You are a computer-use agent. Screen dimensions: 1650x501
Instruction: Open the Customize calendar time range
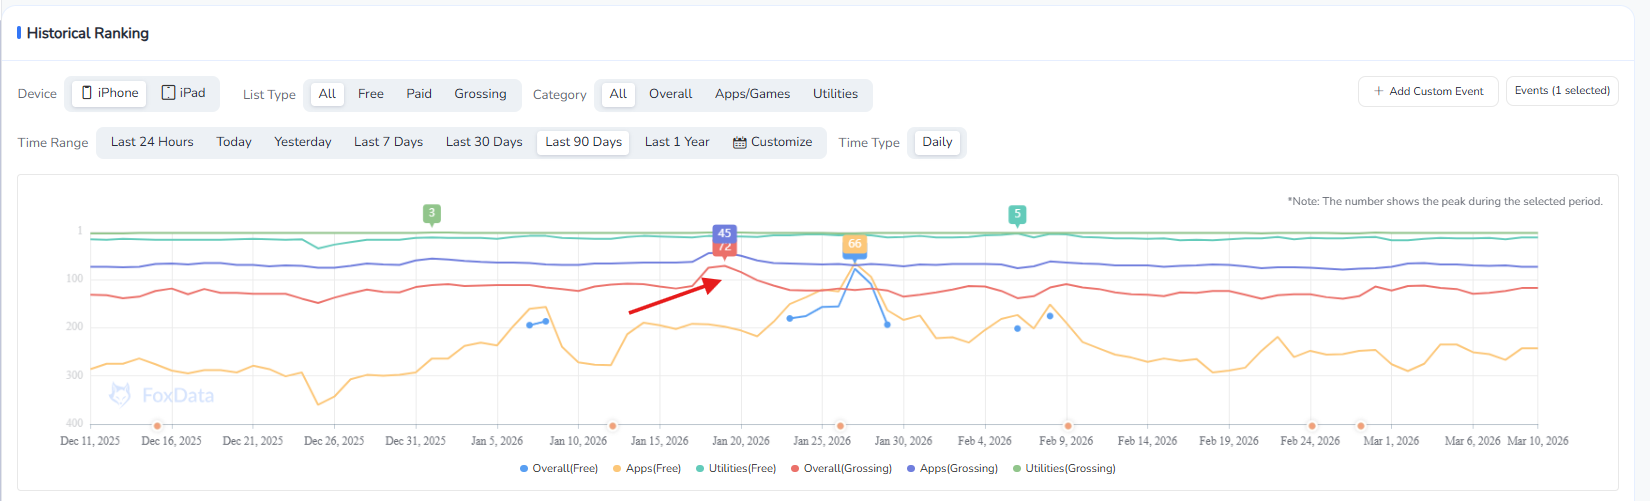772,142
